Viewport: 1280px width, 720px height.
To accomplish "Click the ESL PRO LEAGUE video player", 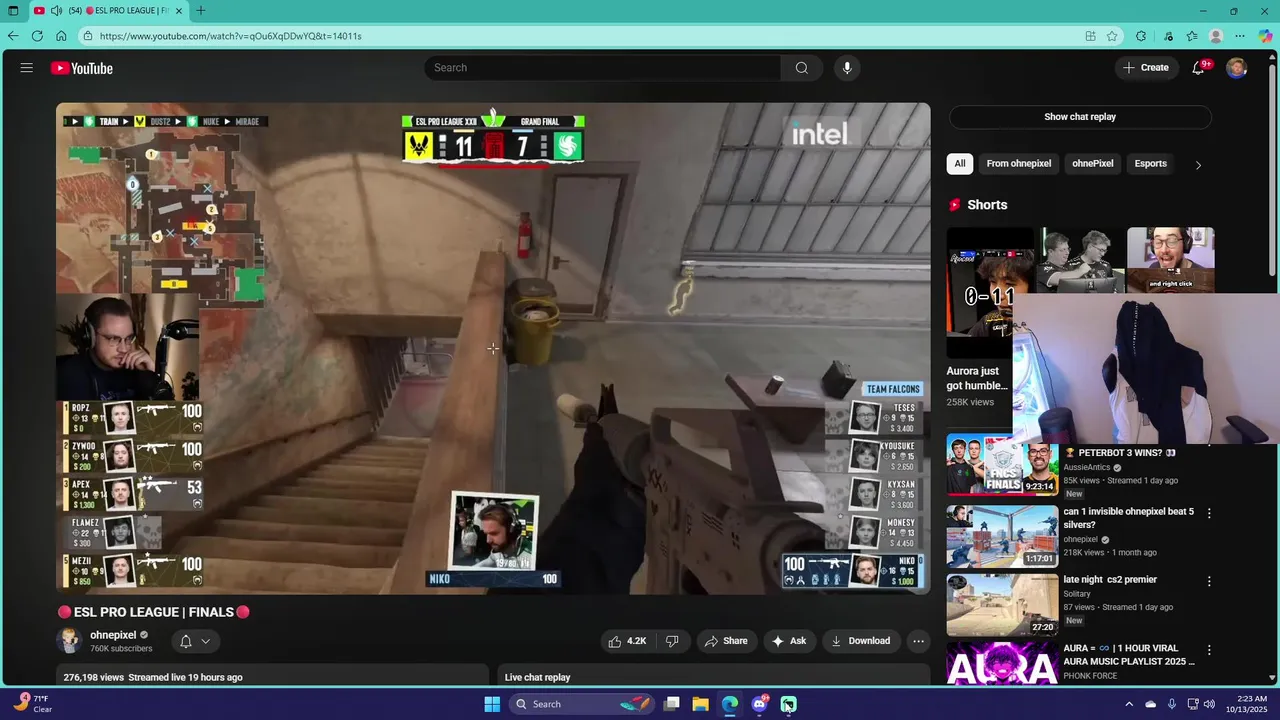I will (493, 348).
